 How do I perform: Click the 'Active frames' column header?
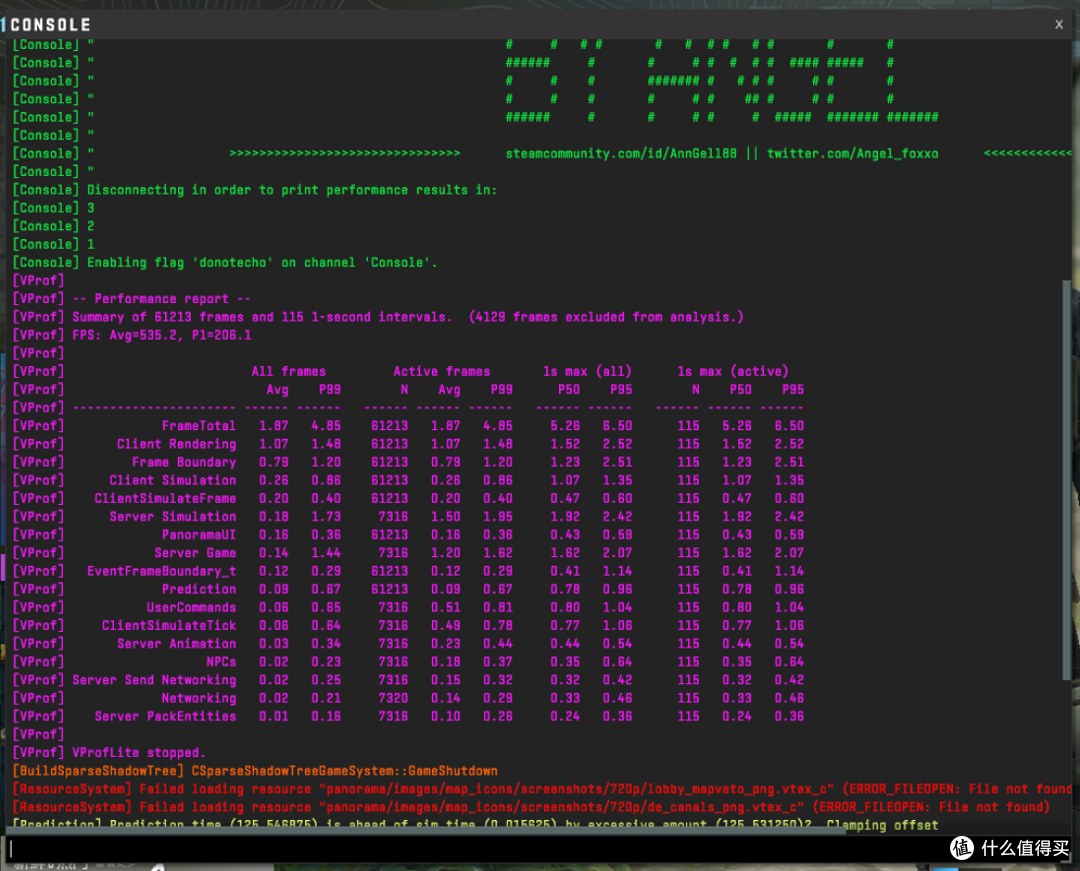(442, 372)
